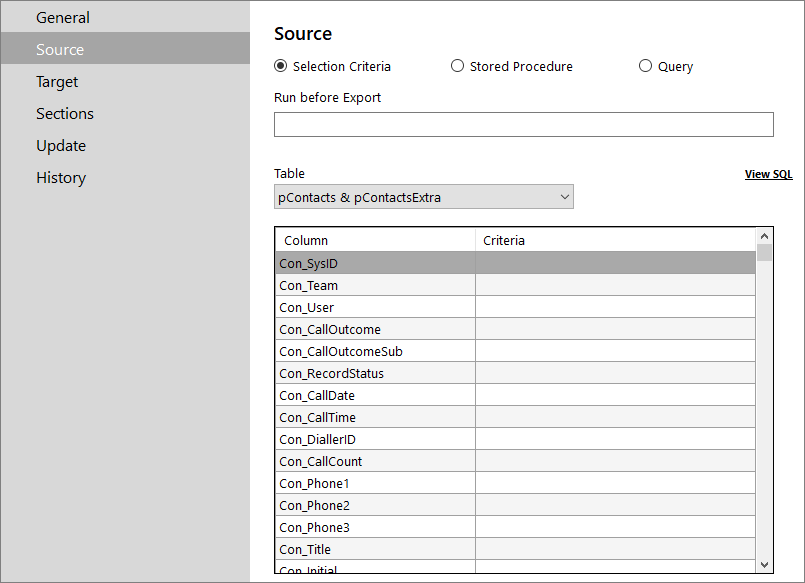This screenshot has width=805, height=583.
Task: Show the History page
Action: (61, 178)
